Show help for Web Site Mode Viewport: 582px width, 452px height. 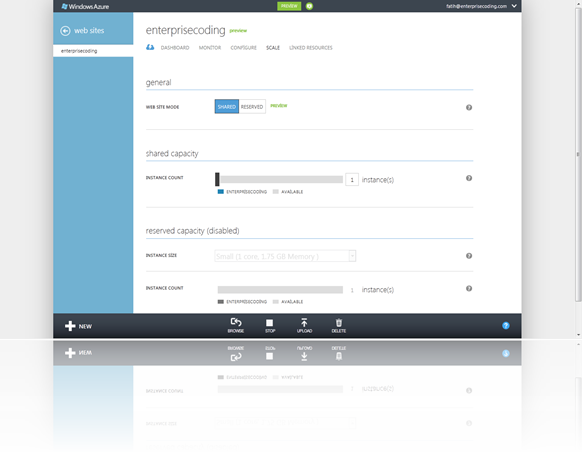pyautogui.click(x=469, y=107)
